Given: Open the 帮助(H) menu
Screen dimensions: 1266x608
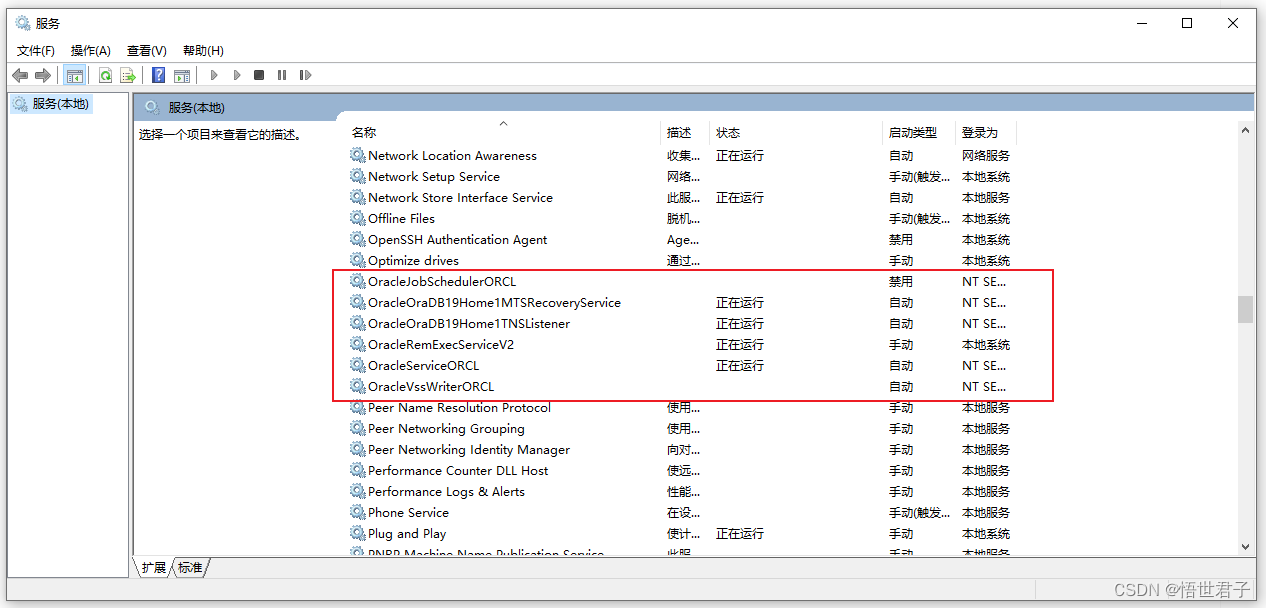Looking at the screenshot, I should tap(203, 50).
